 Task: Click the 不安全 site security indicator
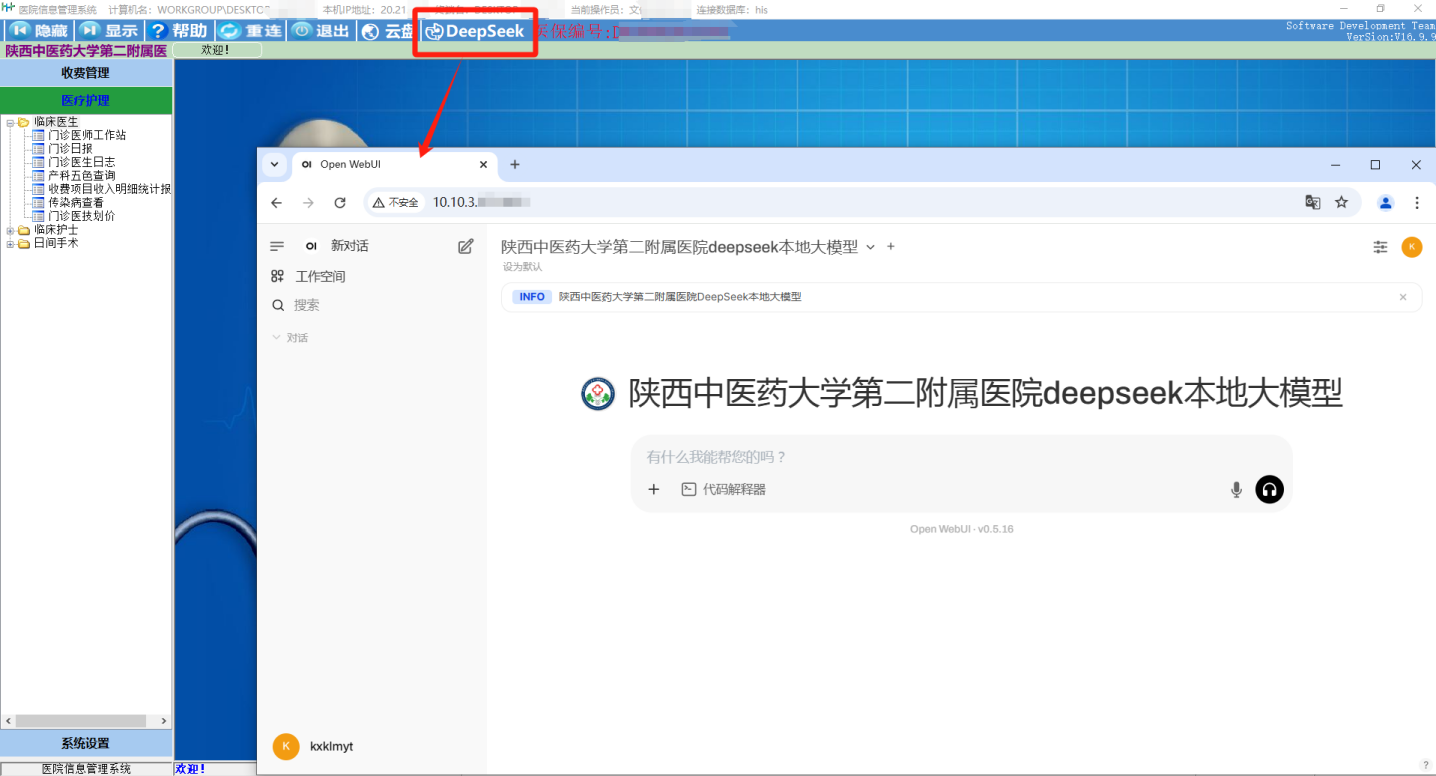pyautogui.click(x=396, y=202)
